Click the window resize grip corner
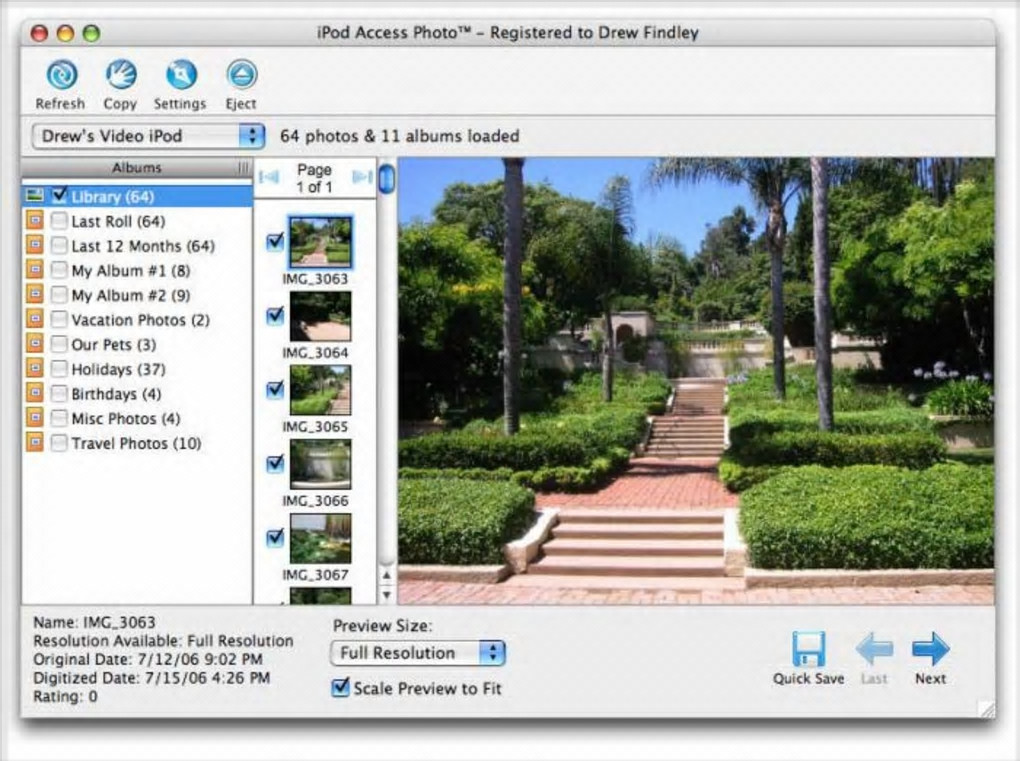 986,708
